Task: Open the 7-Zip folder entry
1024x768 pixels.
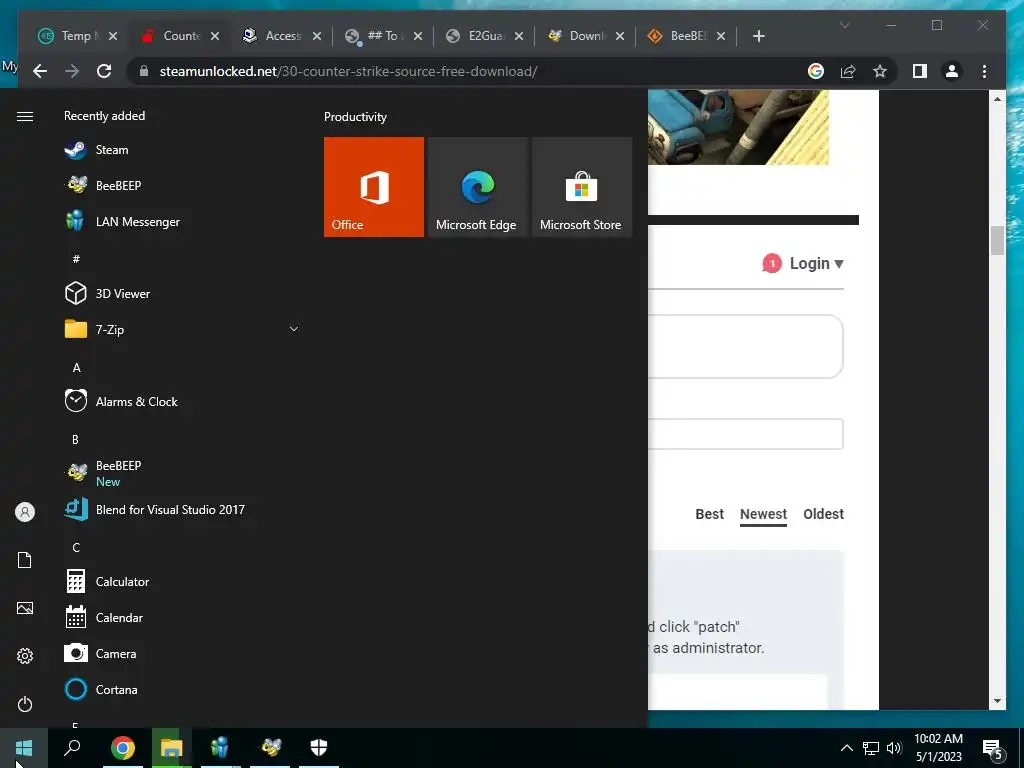Action: click(183, 330)
